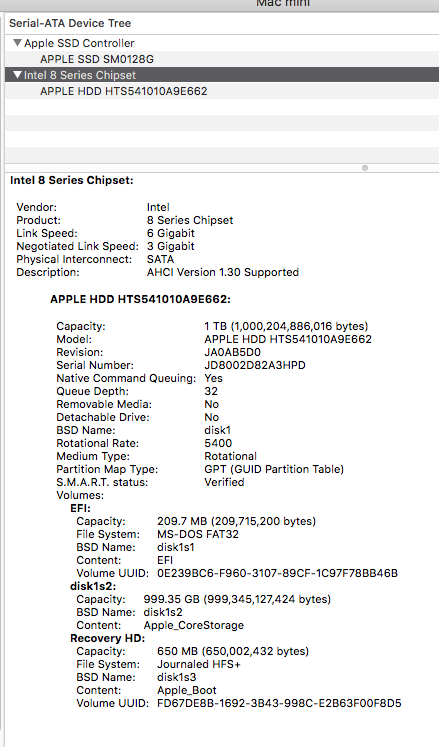Screen dimensions: 439x747
Task: Click the Queue Depth value '32'
Action: [211, 391]
